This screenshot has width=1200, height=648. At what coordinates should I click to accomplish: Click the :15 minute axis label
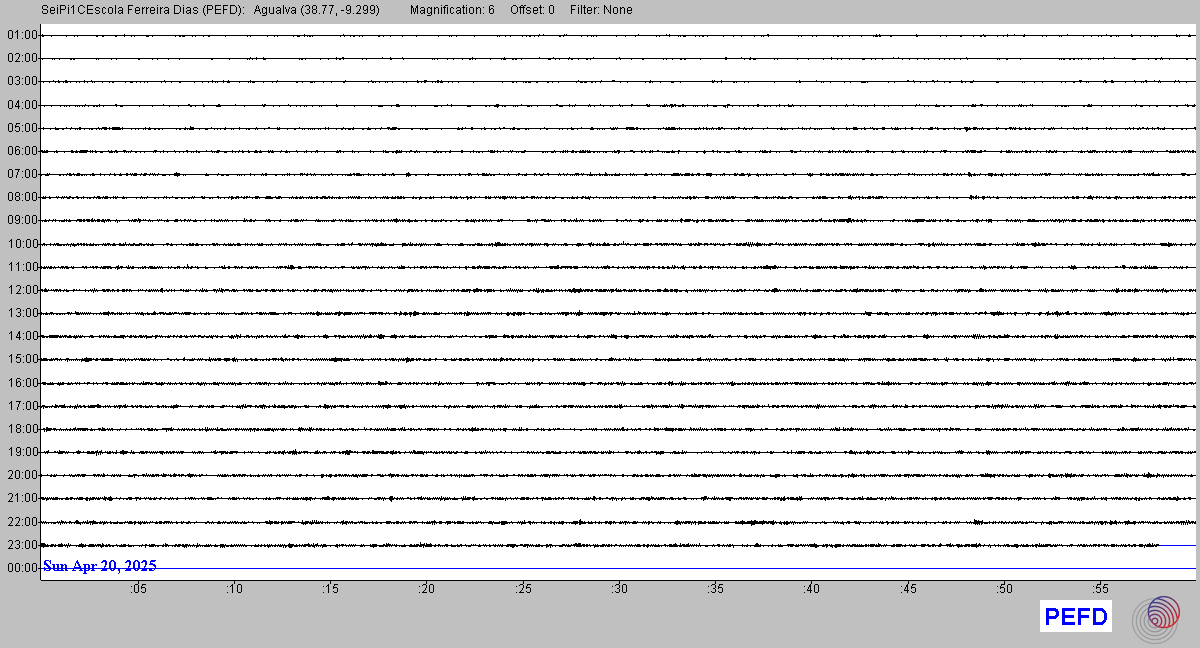330,590
